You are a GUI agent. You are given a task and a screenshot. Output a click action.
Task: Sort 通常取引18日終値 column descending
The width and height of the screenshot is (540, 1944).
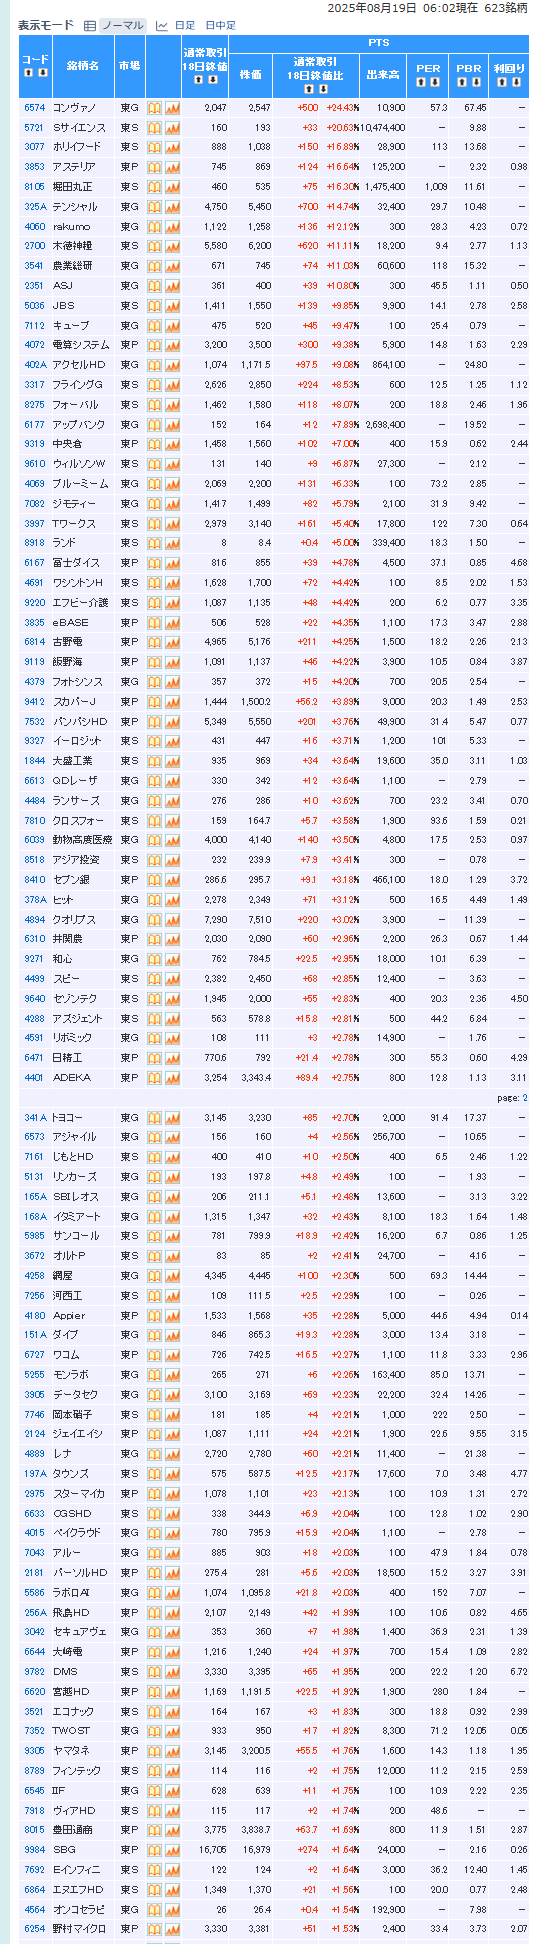(212, 80)
